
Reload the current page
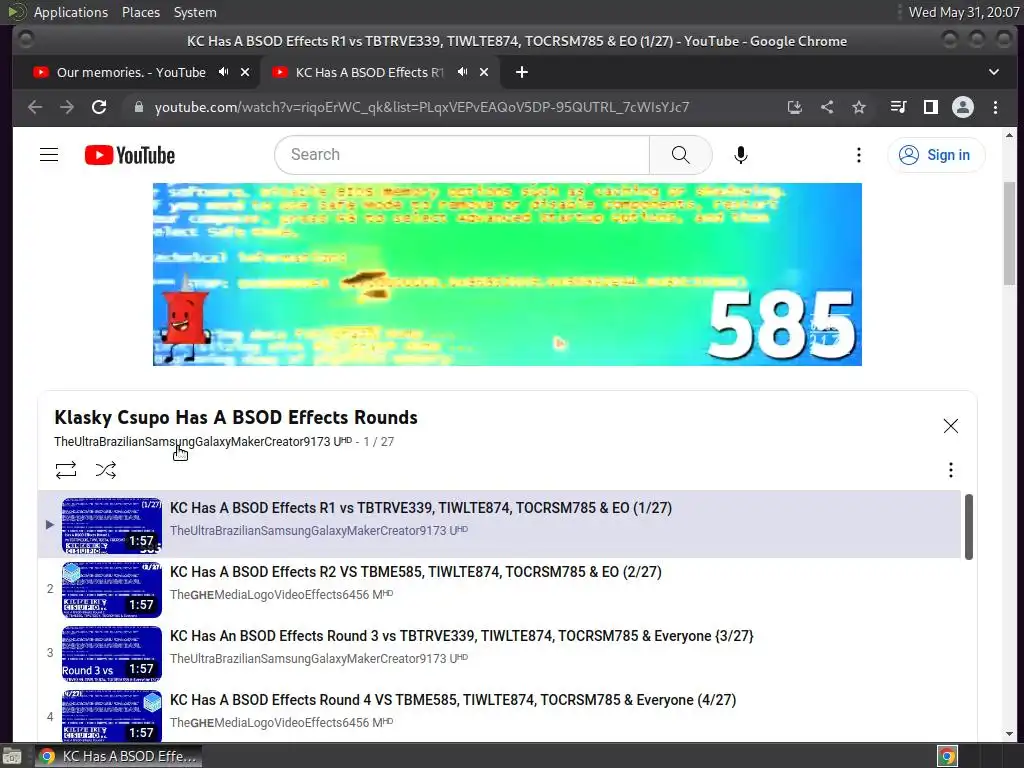[x=99, y=107]
